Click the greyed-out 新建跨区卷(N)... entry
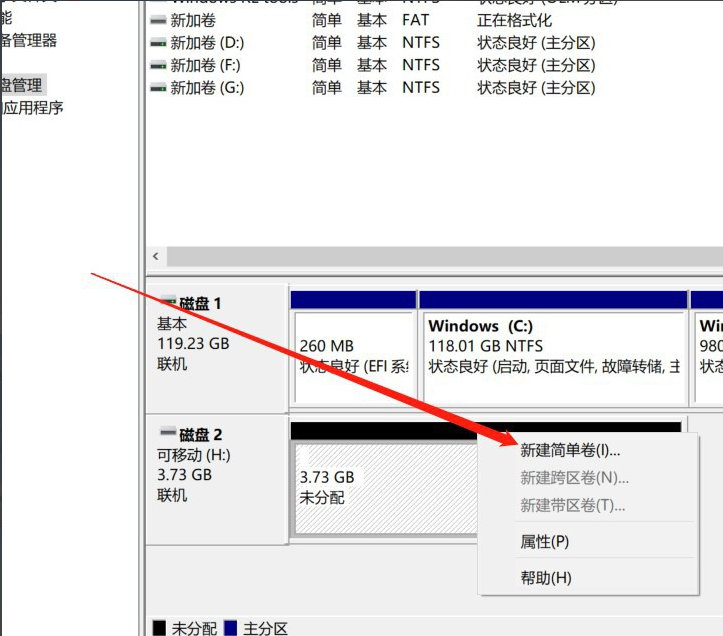 point(574,478)
